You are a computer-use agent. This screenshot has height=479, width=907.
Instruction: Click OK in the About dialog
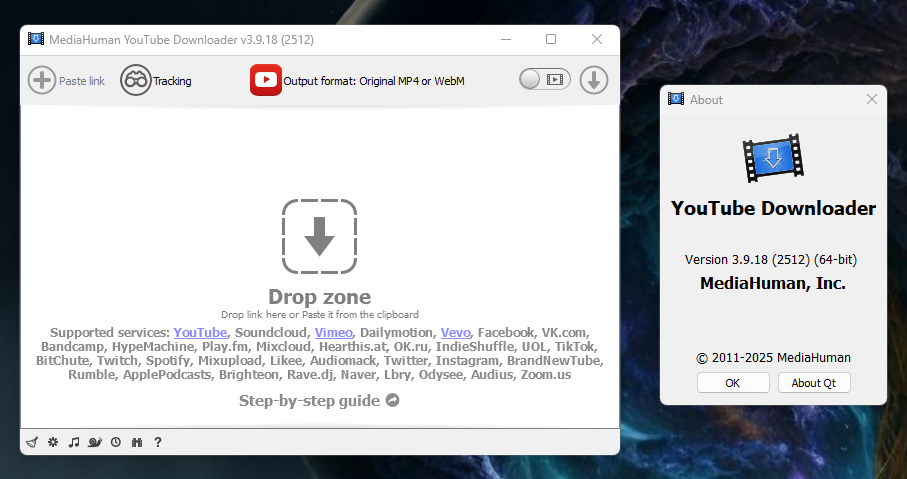point(733,383)
